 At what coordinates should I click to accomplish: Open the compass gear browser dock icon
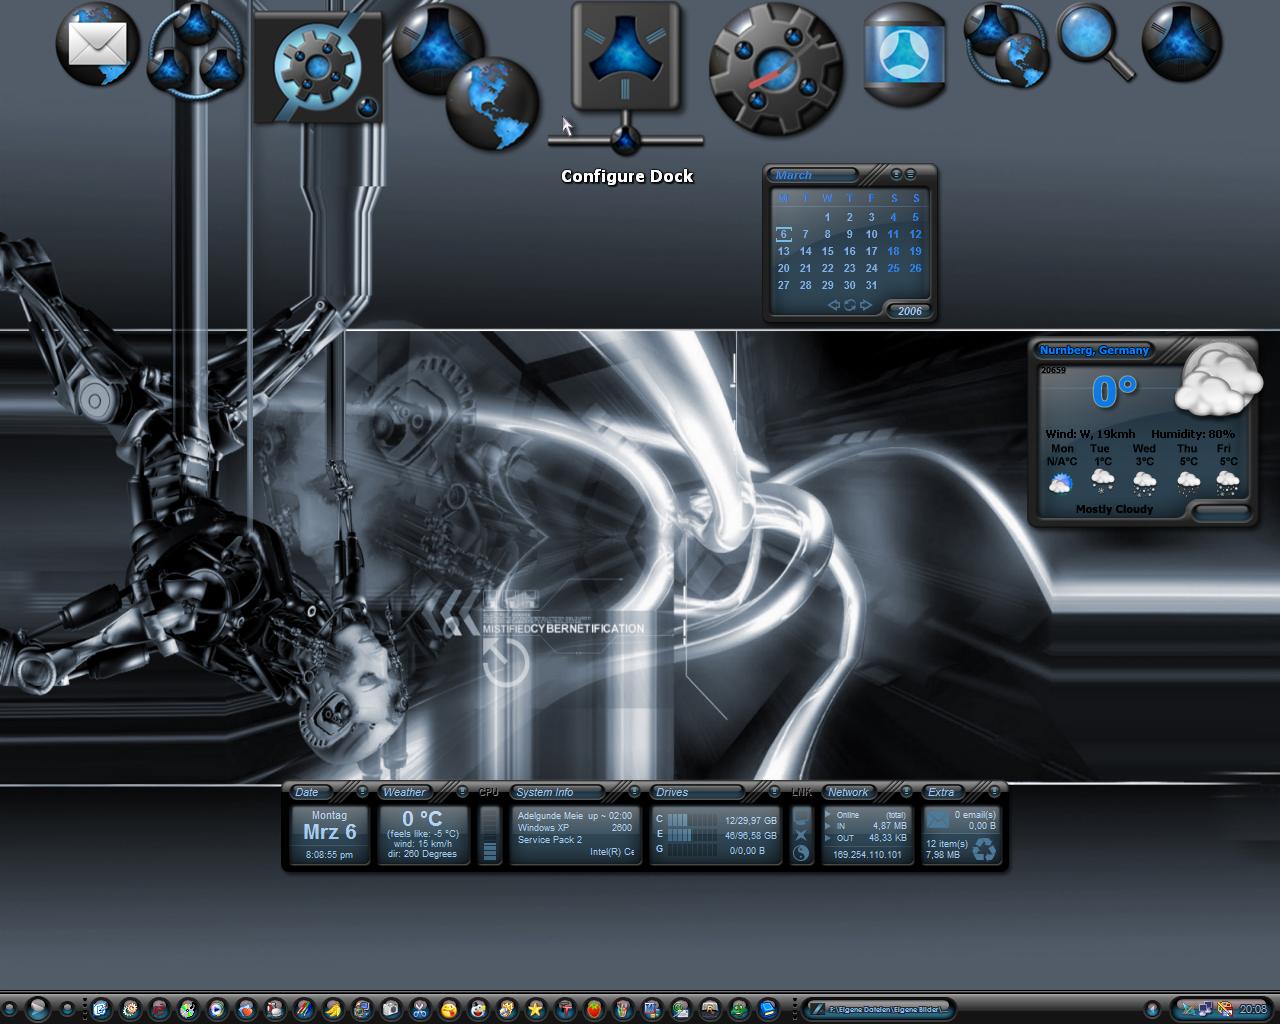775,68
